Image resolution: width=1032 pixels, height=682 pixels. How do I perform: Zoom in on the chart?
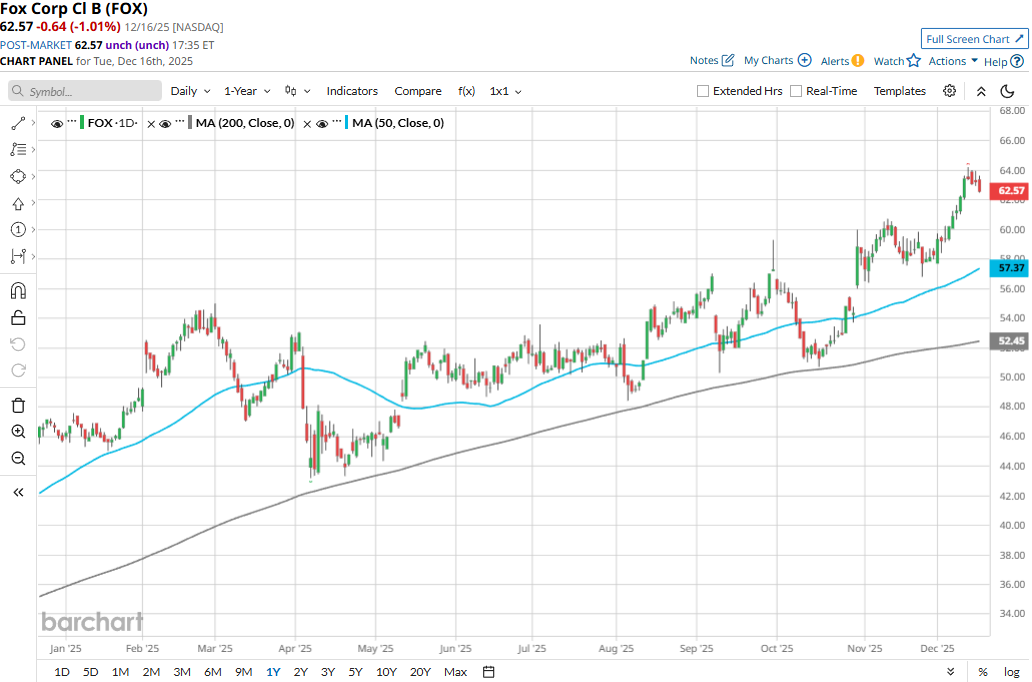point(18,432)
